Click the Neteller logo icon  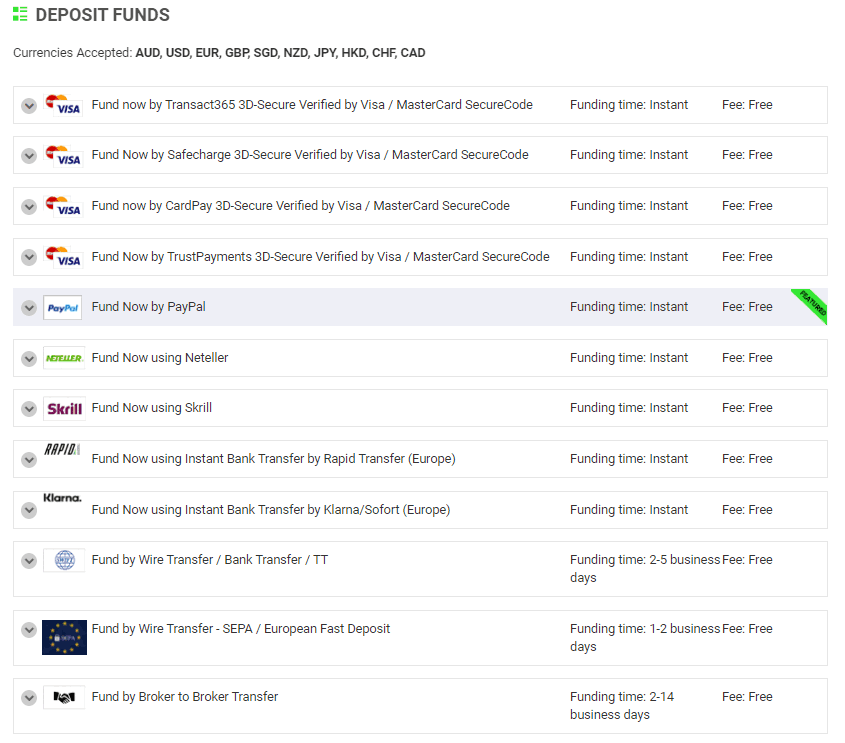point(63,358)
